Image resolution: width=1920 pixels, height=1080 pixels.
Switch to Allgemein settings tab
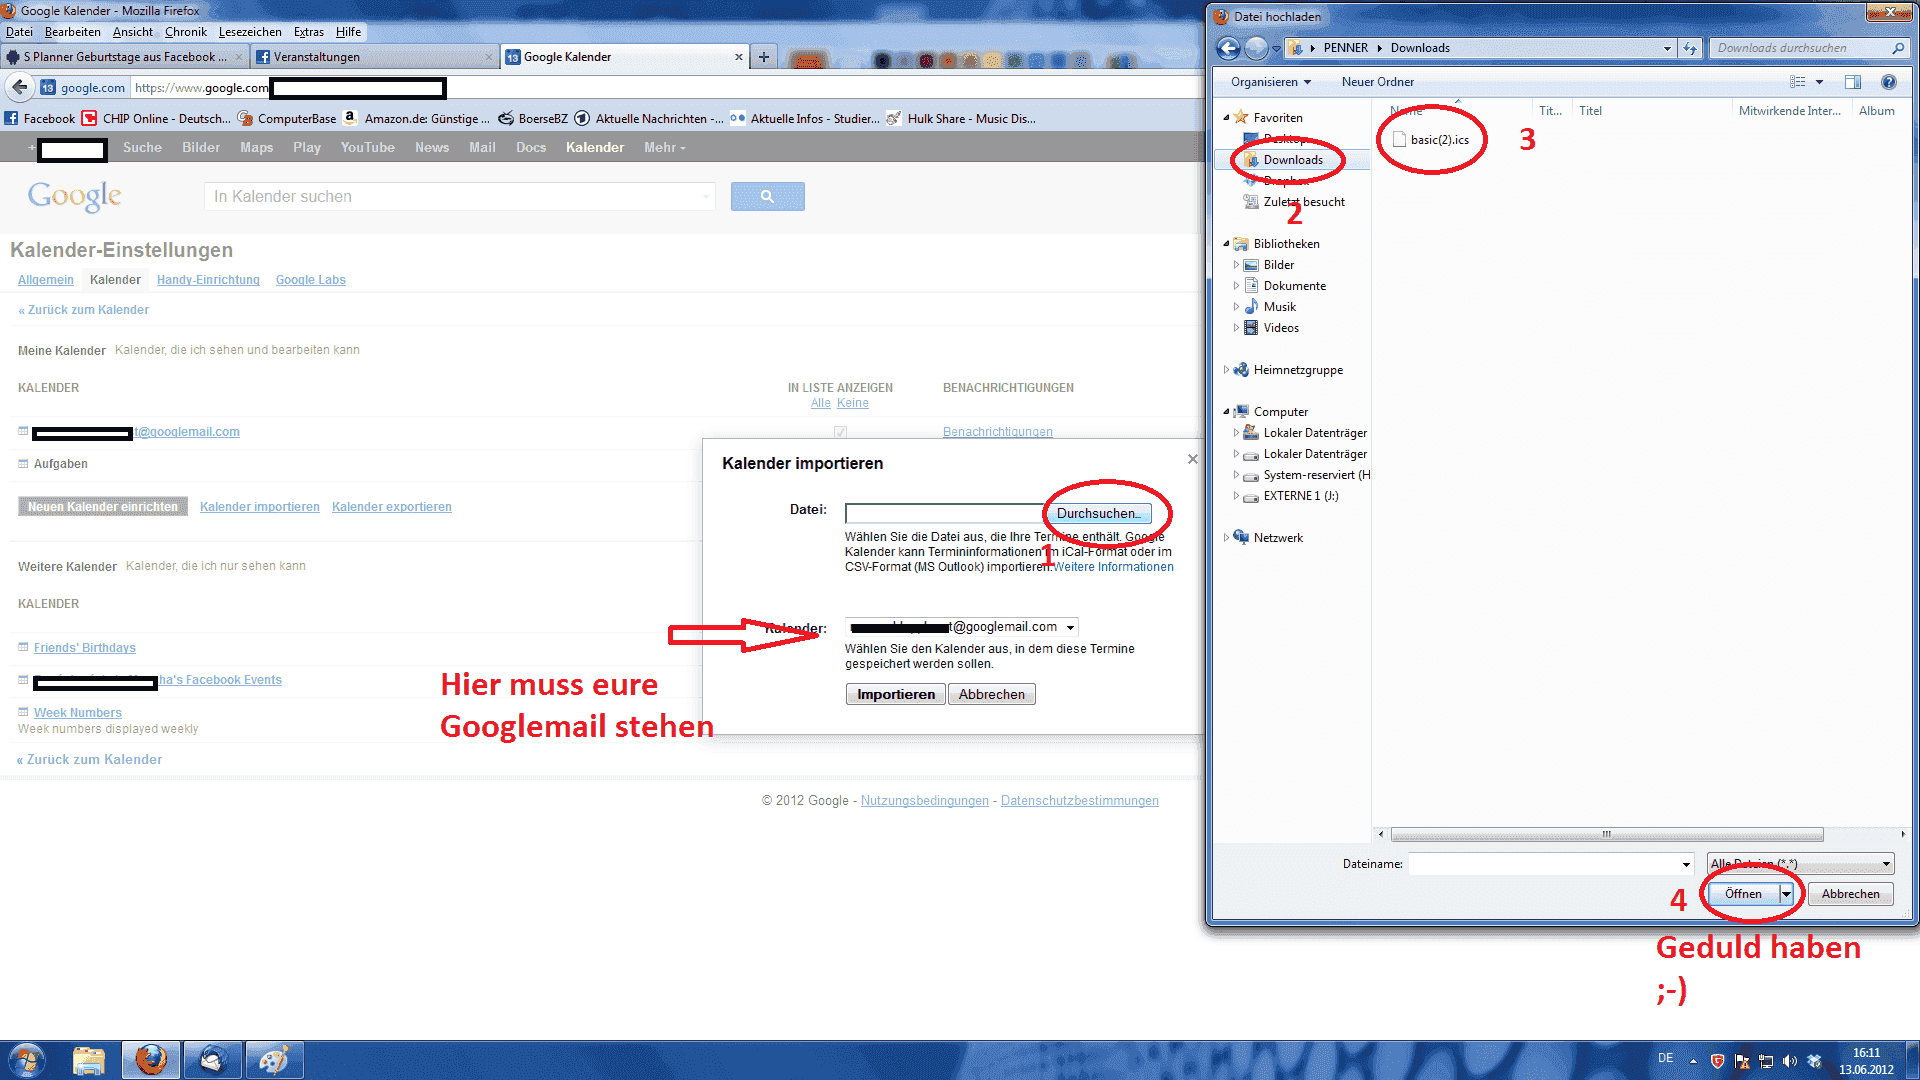46,280
